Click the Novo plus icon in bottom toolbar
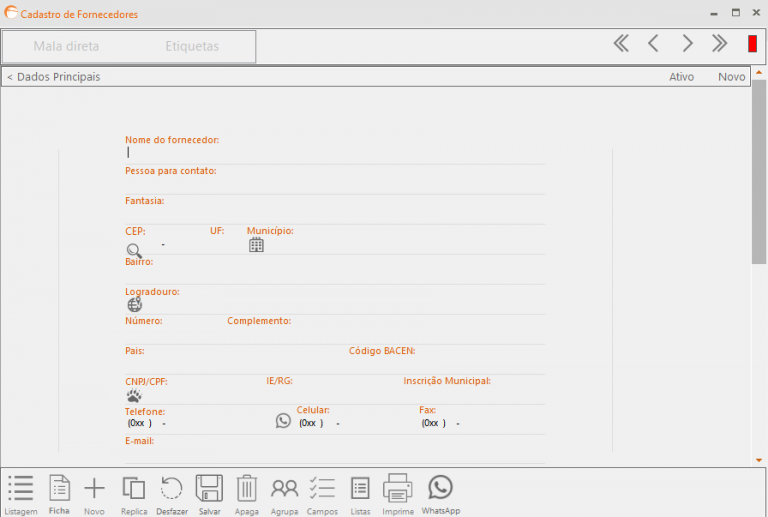The image size is (768, 517). pos(94,489)
